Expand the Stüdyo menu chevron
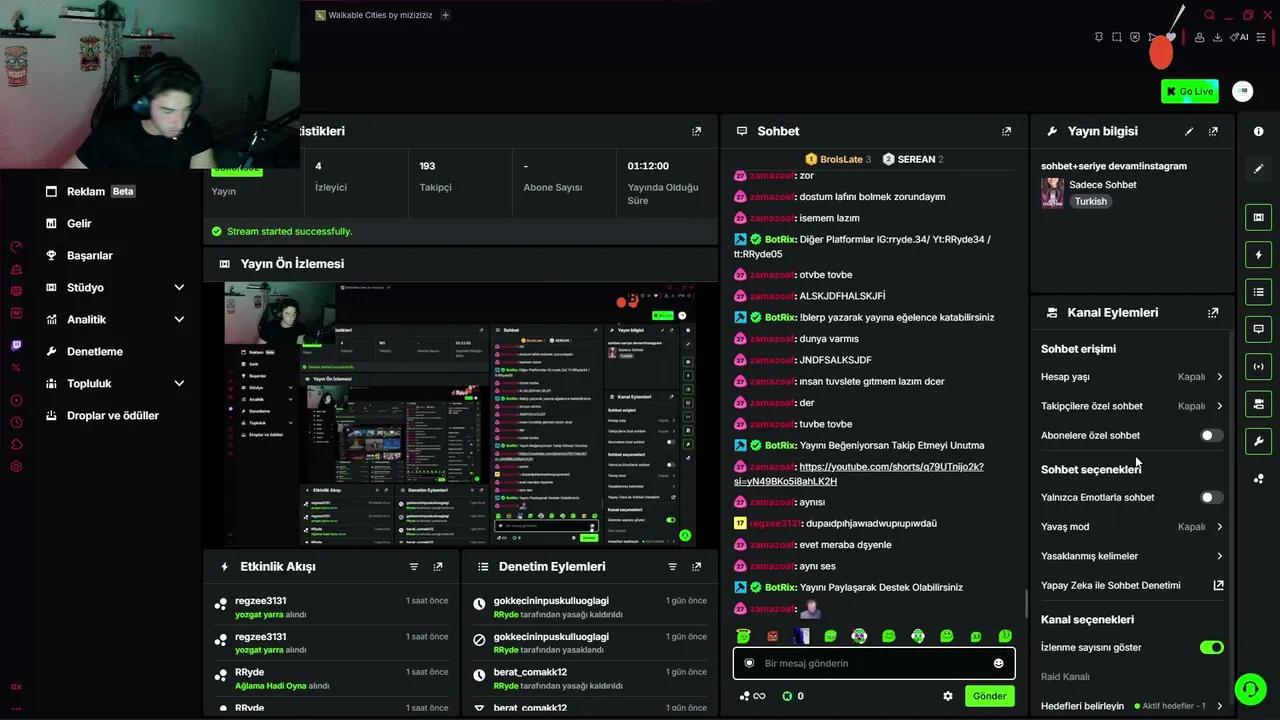 179,287
